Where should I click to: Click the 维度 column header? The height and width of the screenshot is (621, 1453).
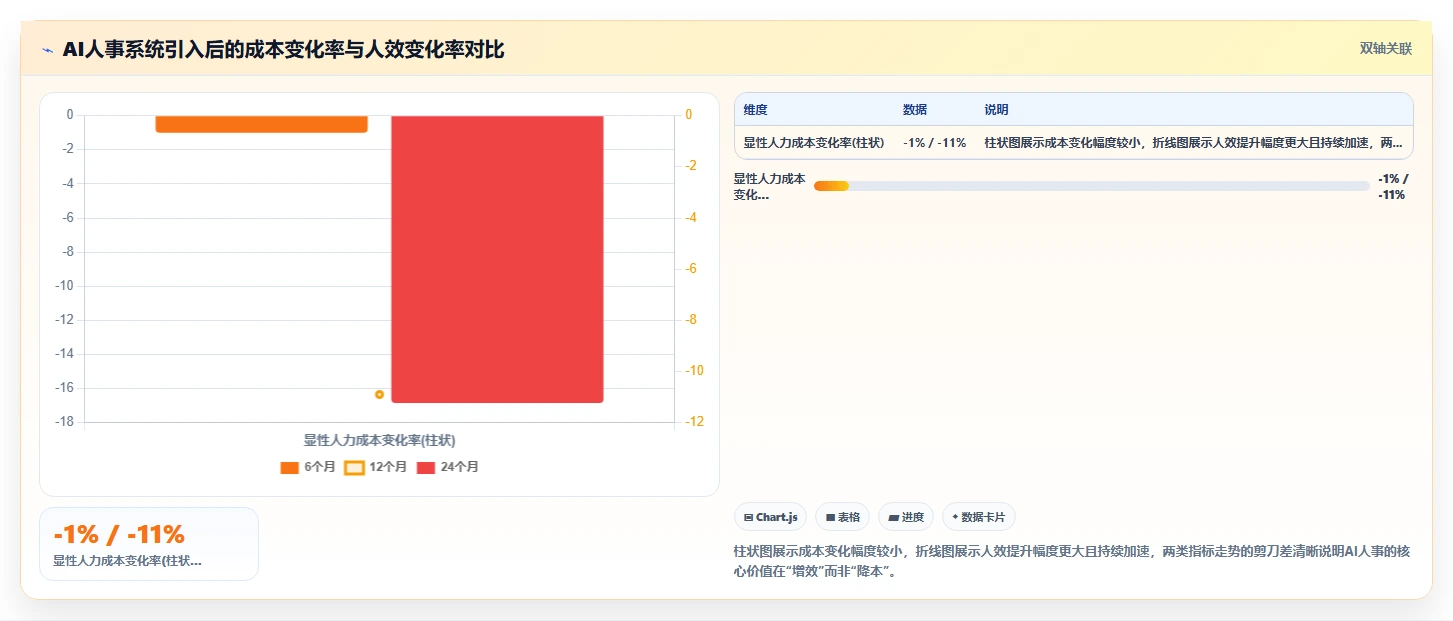click(756, 110)
